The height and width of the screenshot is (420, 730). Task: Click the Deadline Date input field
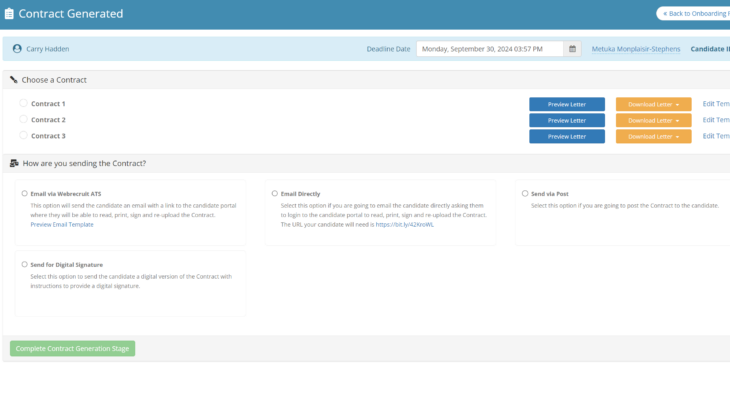tap(490, 48)
